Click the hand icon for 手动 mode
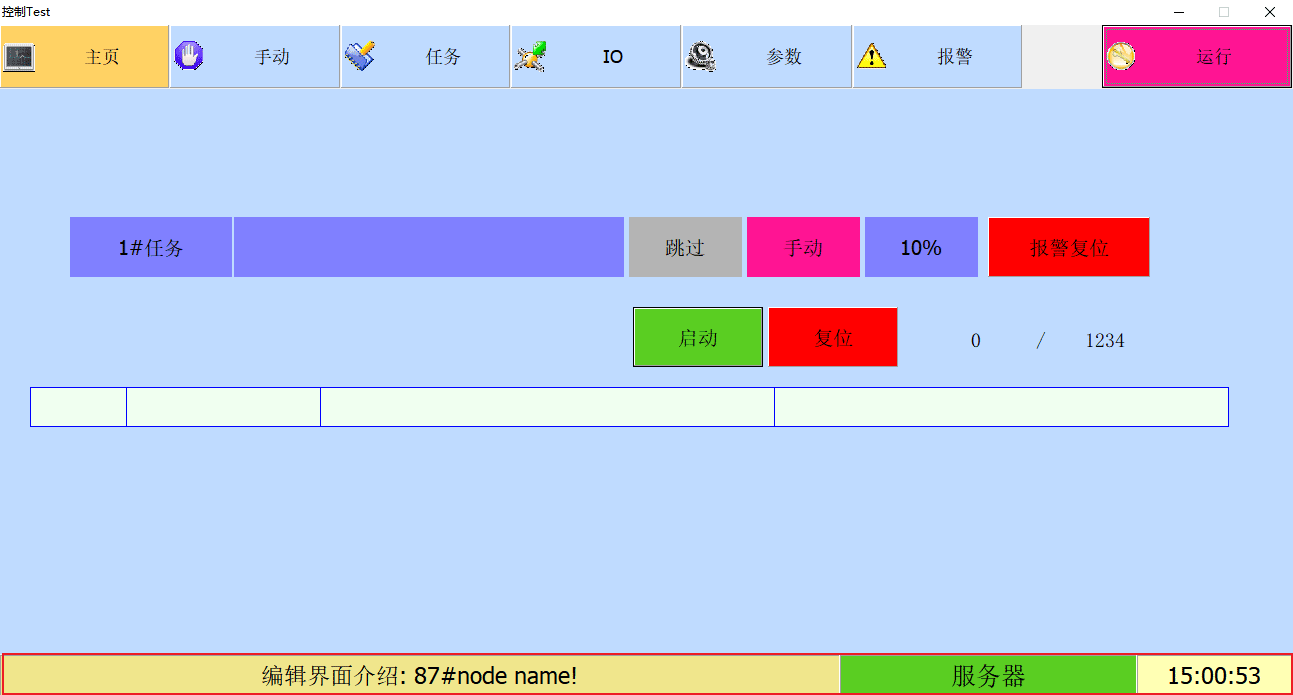 click(x=189, y=56)
